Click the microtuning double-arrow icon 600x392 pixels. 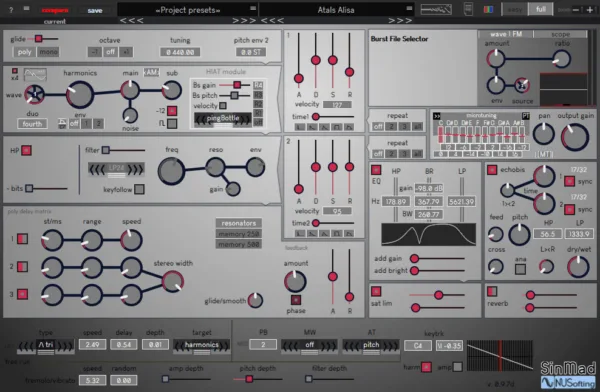pos(437,116)
